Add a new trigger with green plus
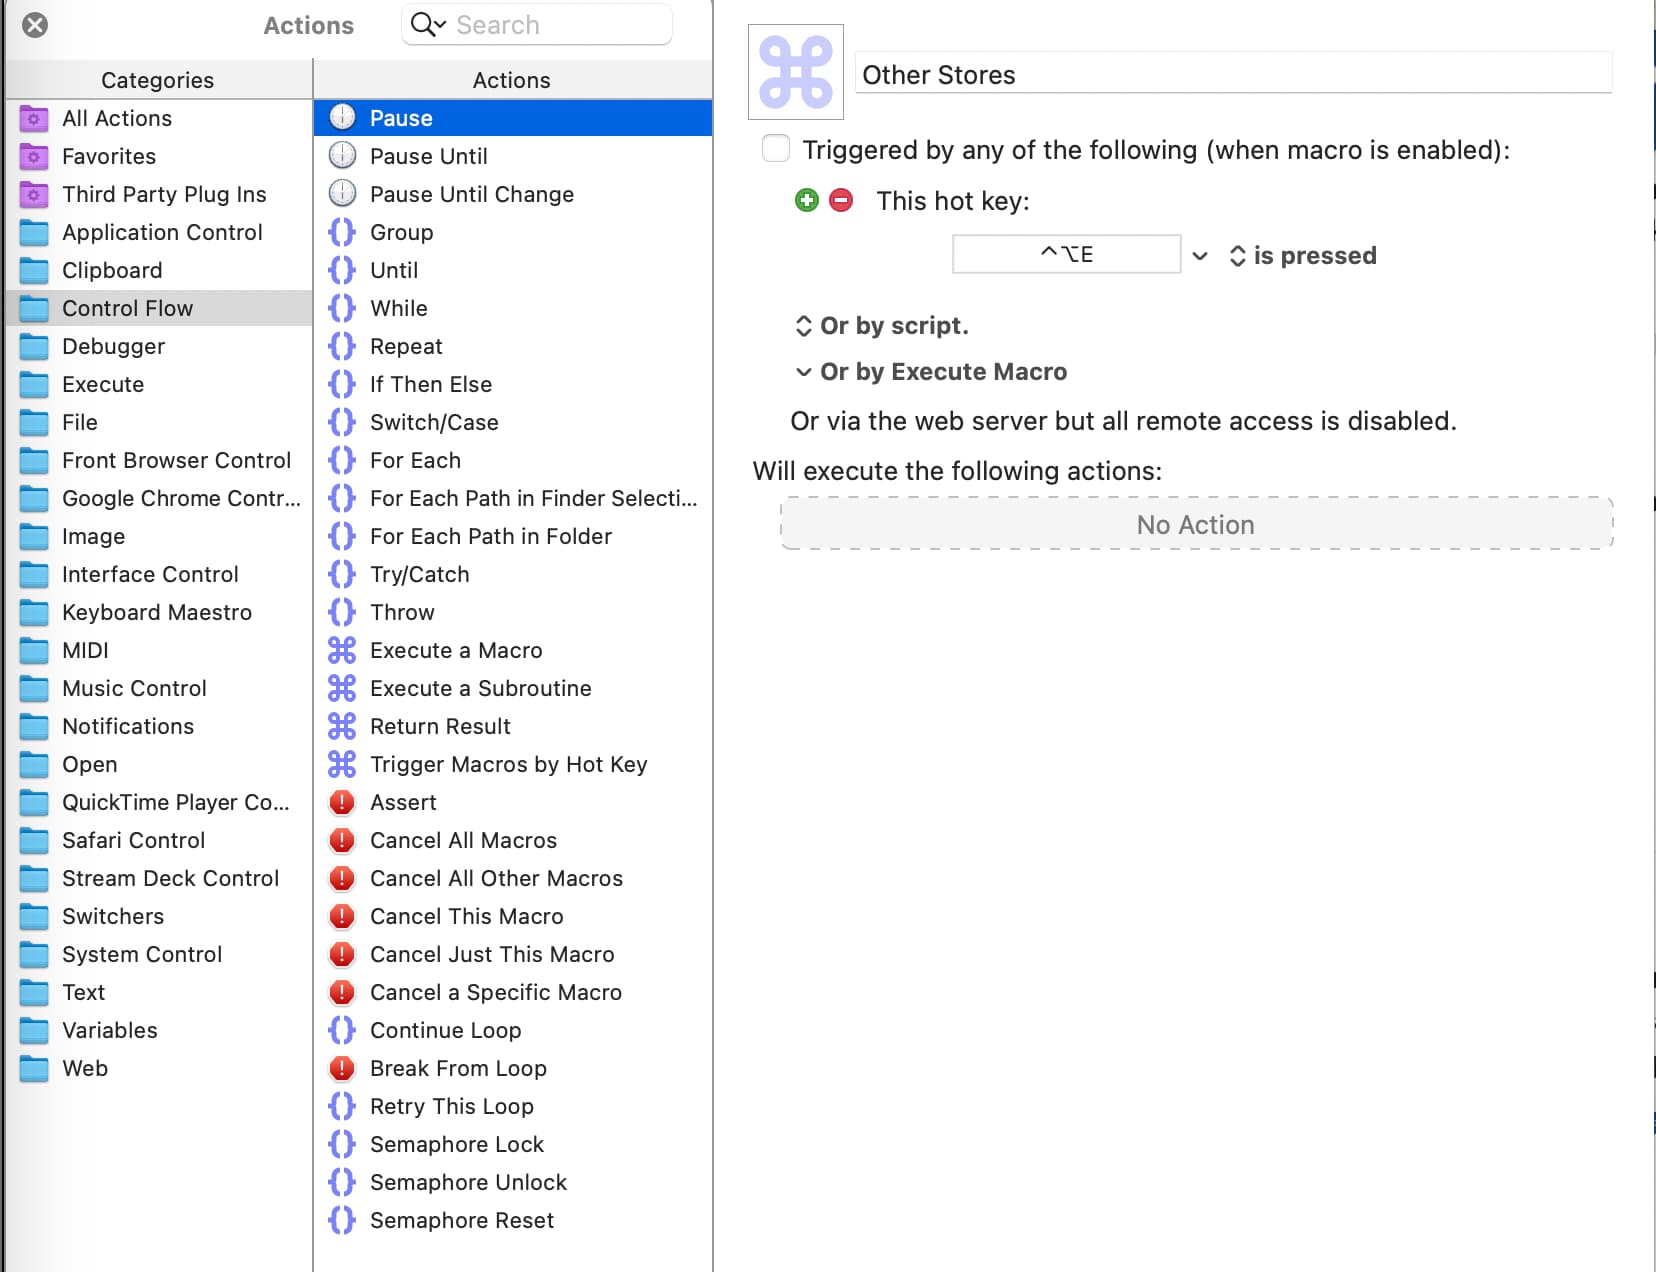Image resolution: width=1656 pixels, height=1272 pixels. pos(807,200)
